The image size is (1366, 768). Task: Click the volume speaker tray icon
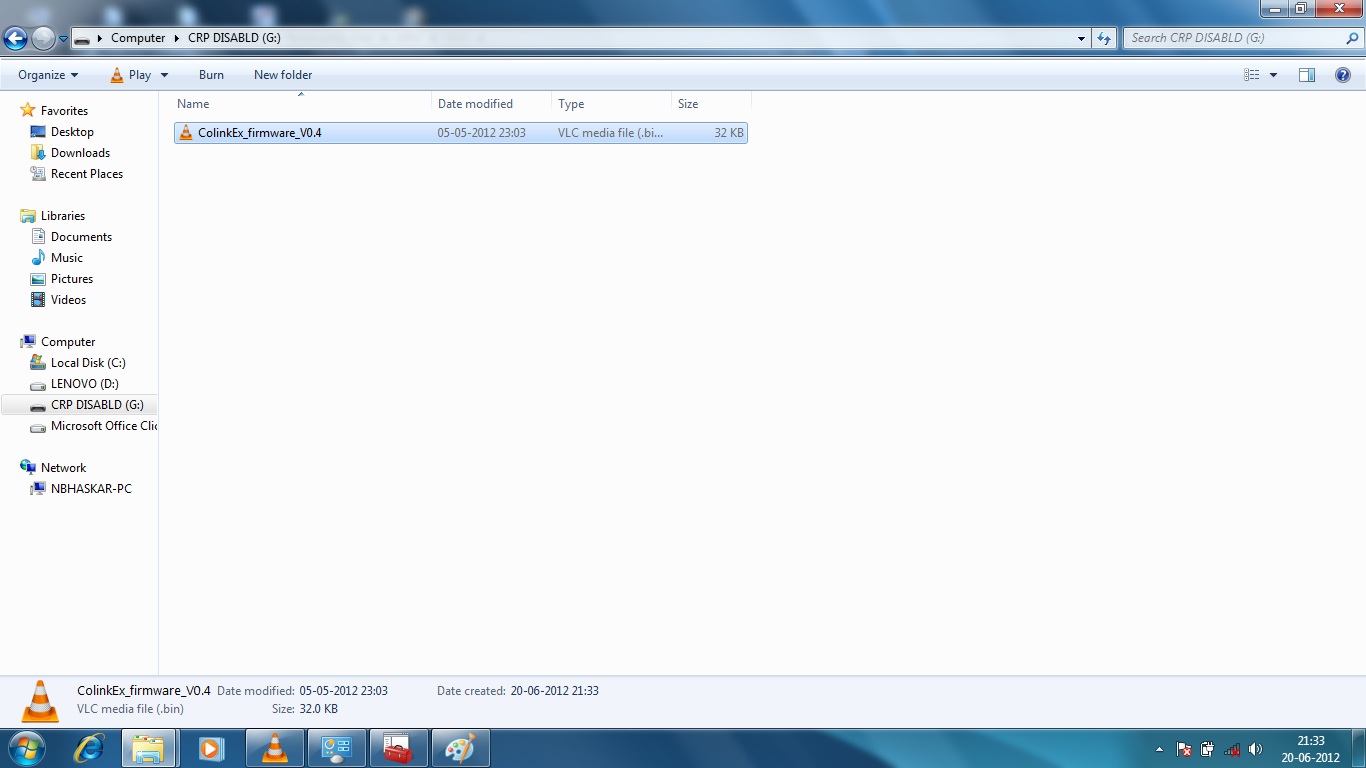pyautogui.click(x=1256, y=749)
